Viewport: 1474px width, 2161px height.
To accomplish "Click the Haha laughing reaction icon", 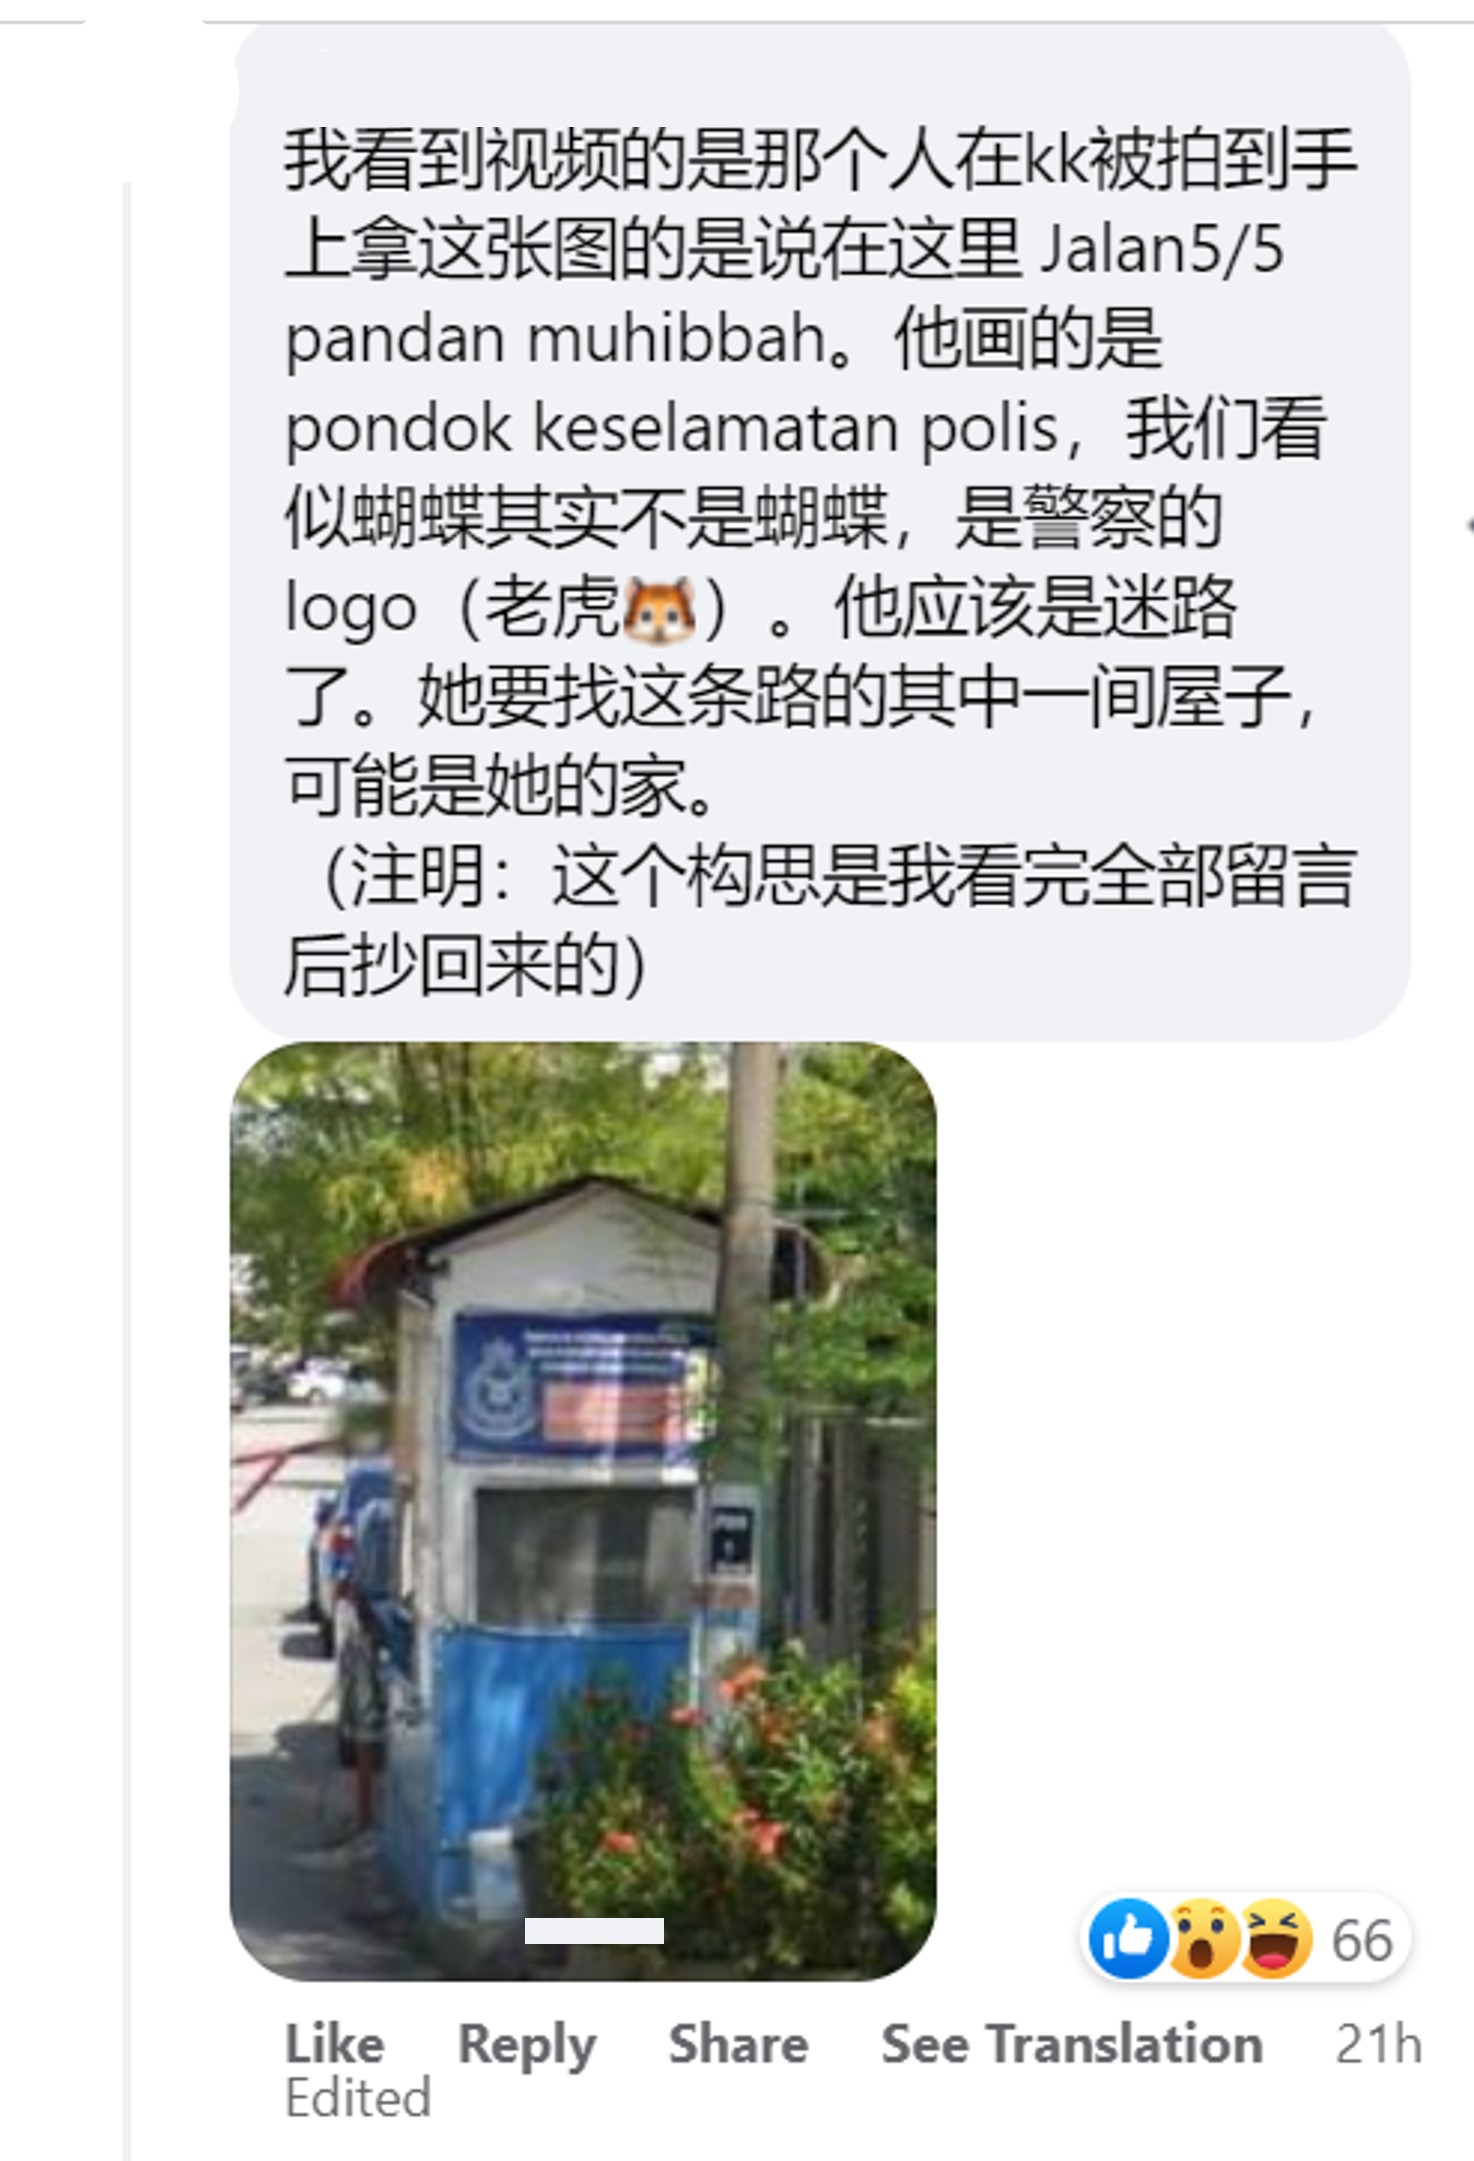I will (1275, 1939).
